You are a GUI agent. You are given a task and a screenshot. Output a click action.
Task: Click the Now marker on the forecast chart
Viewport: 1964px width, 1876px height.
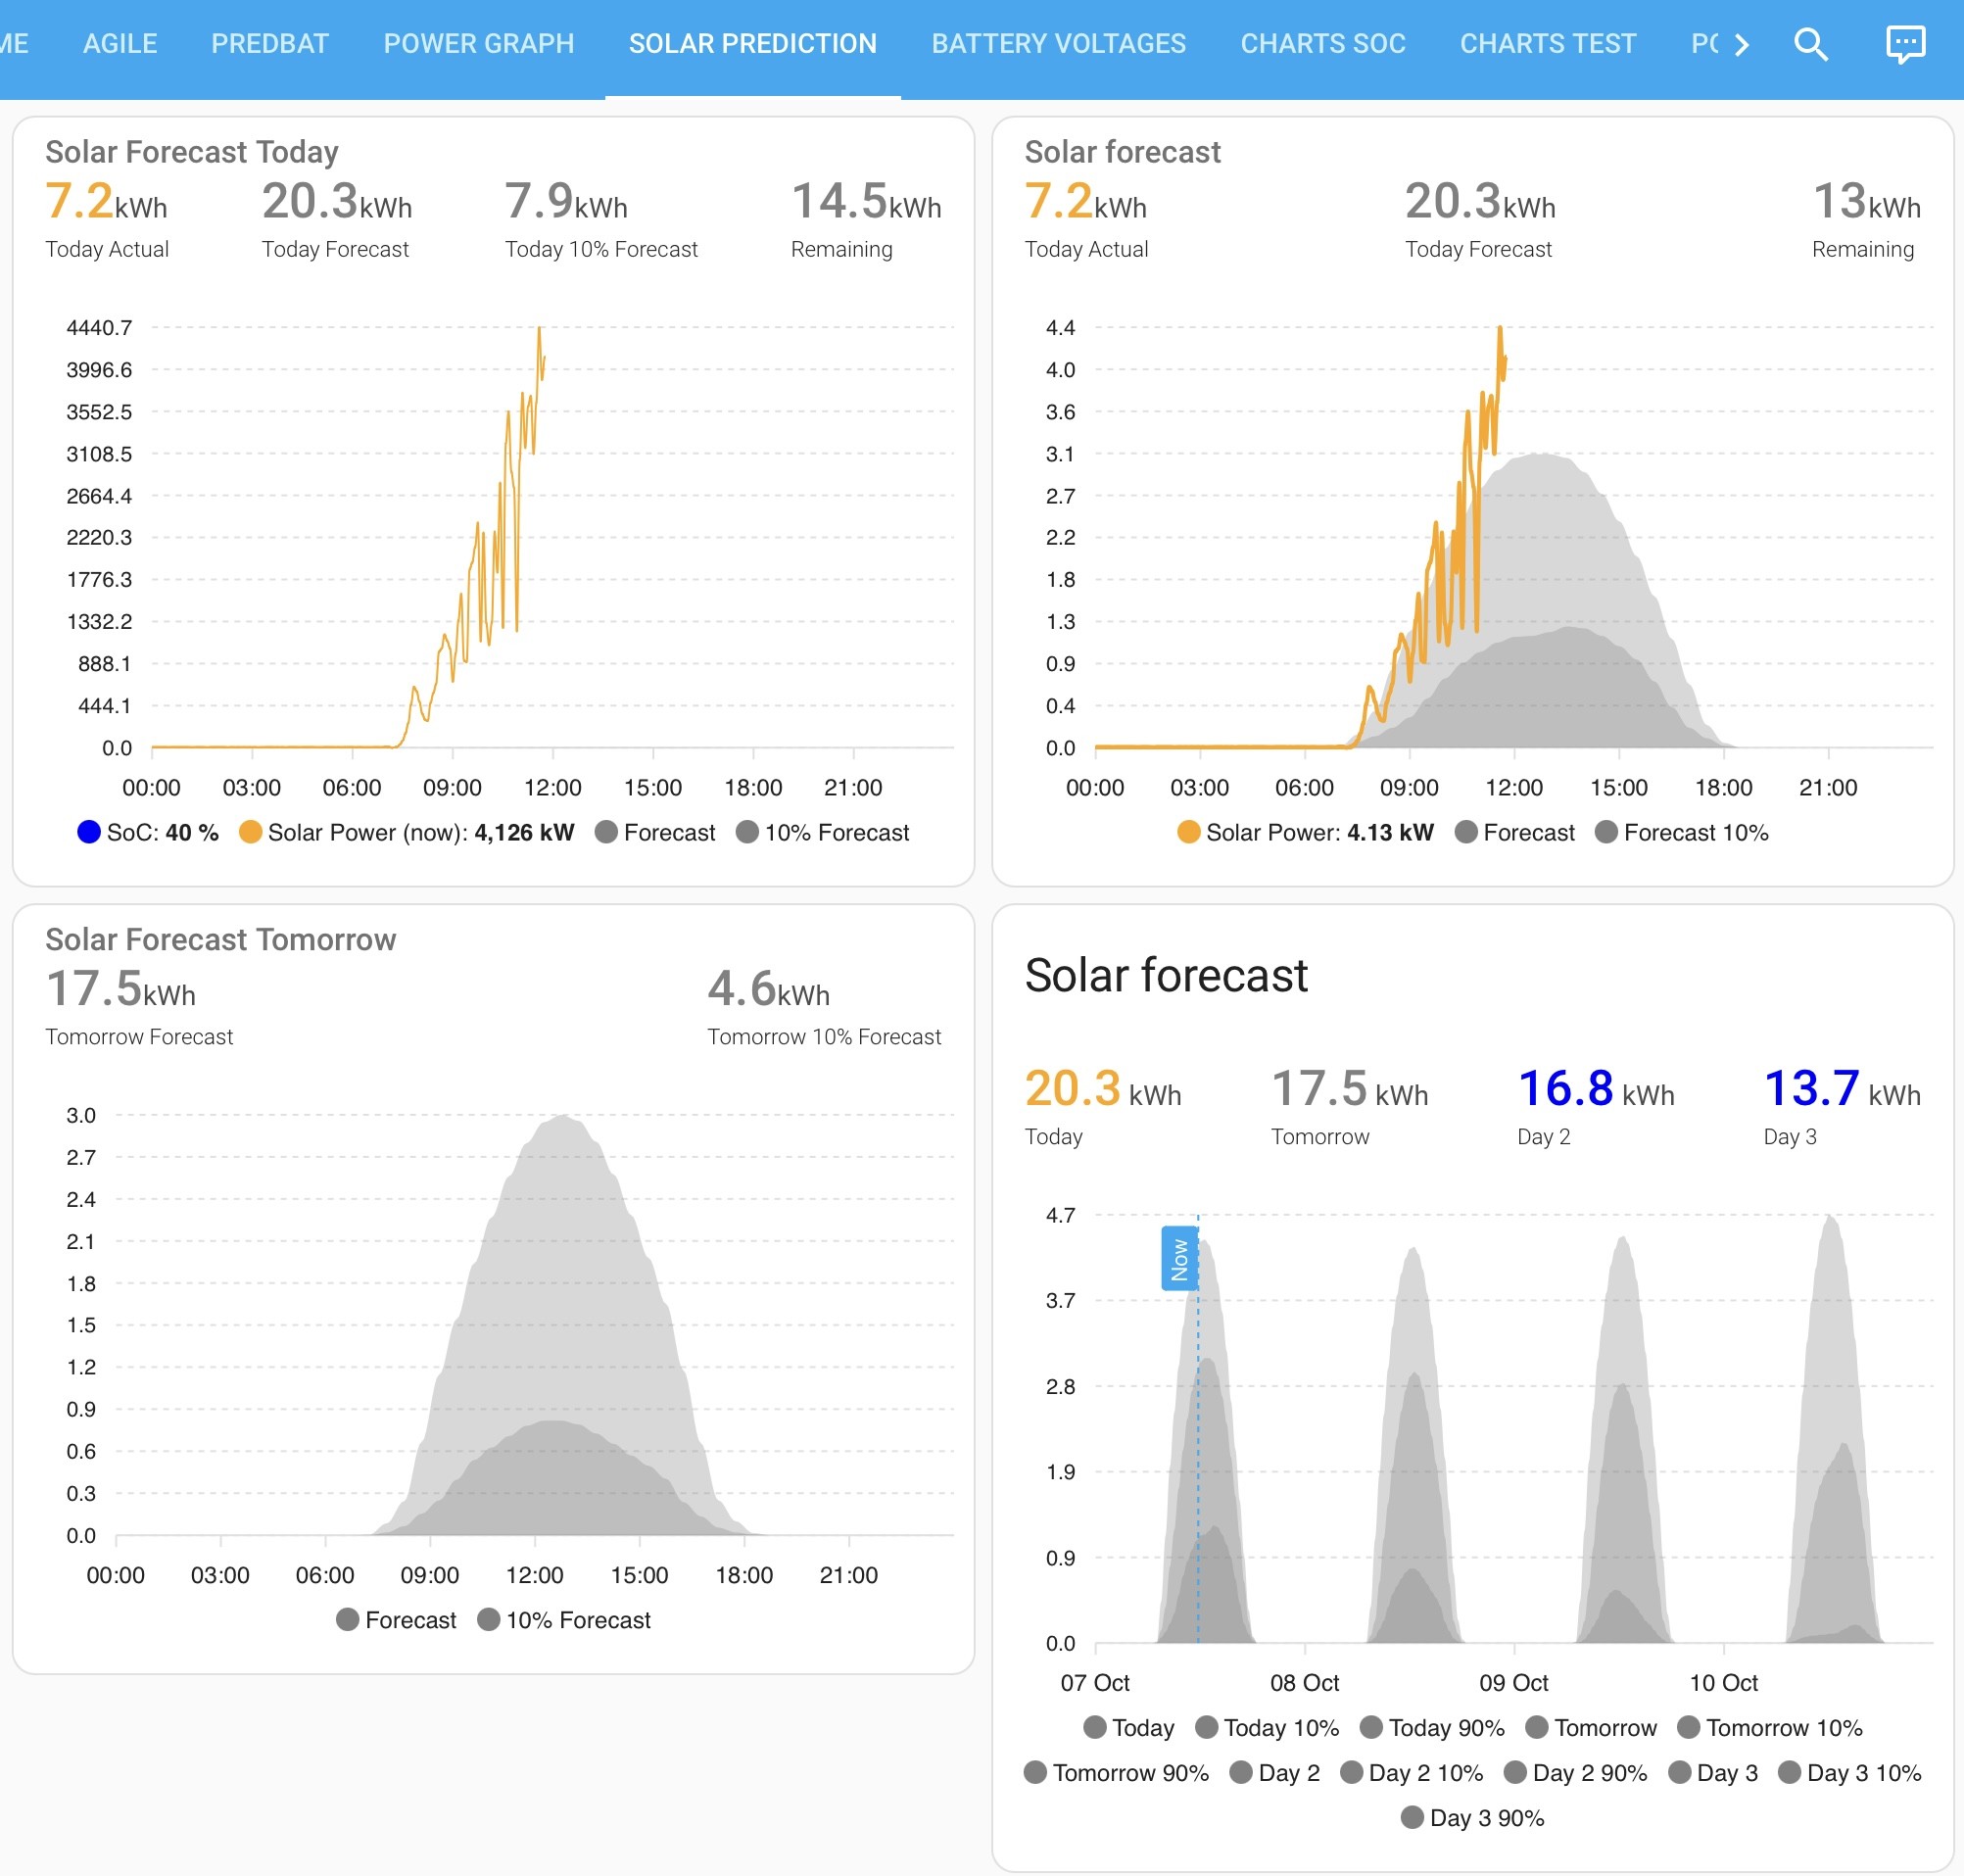coord(1179,1258)
